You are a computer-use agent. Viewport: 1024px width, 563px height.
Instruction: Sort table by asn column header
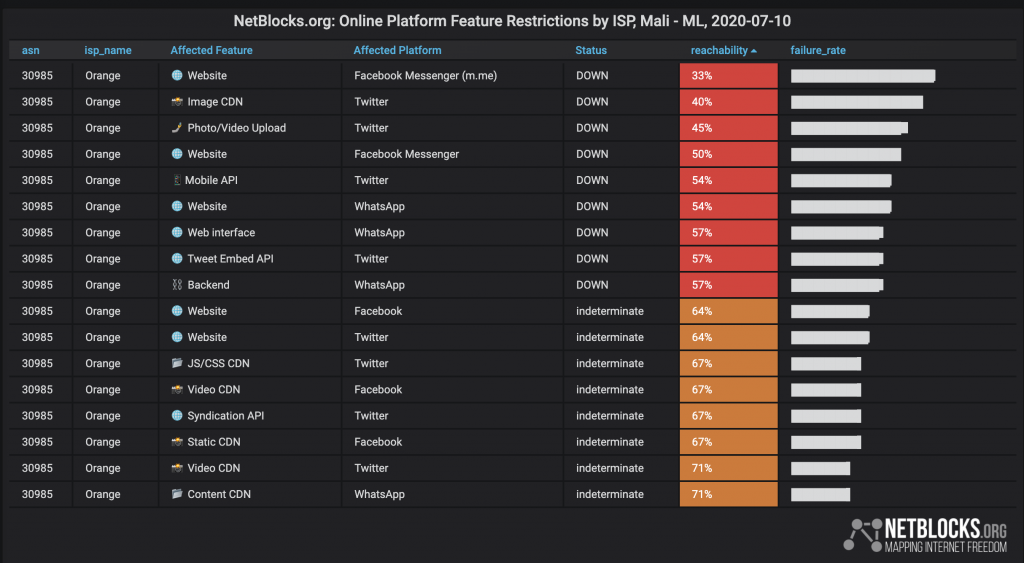[x=31, y=50]
